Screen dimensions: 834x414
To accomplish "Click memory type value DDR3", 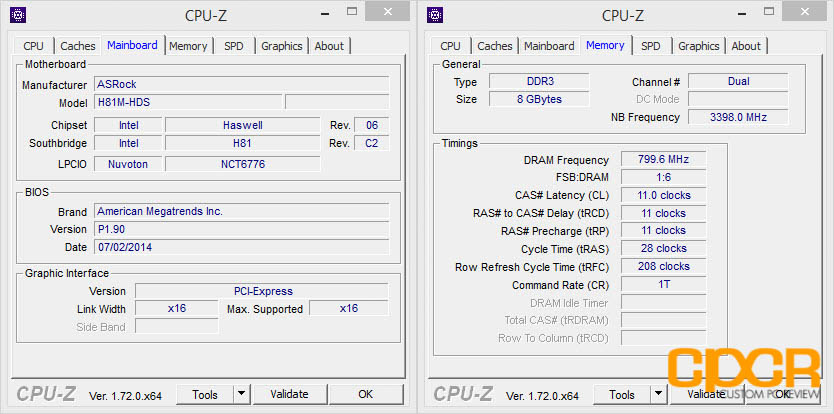I will tap(539, 81).
